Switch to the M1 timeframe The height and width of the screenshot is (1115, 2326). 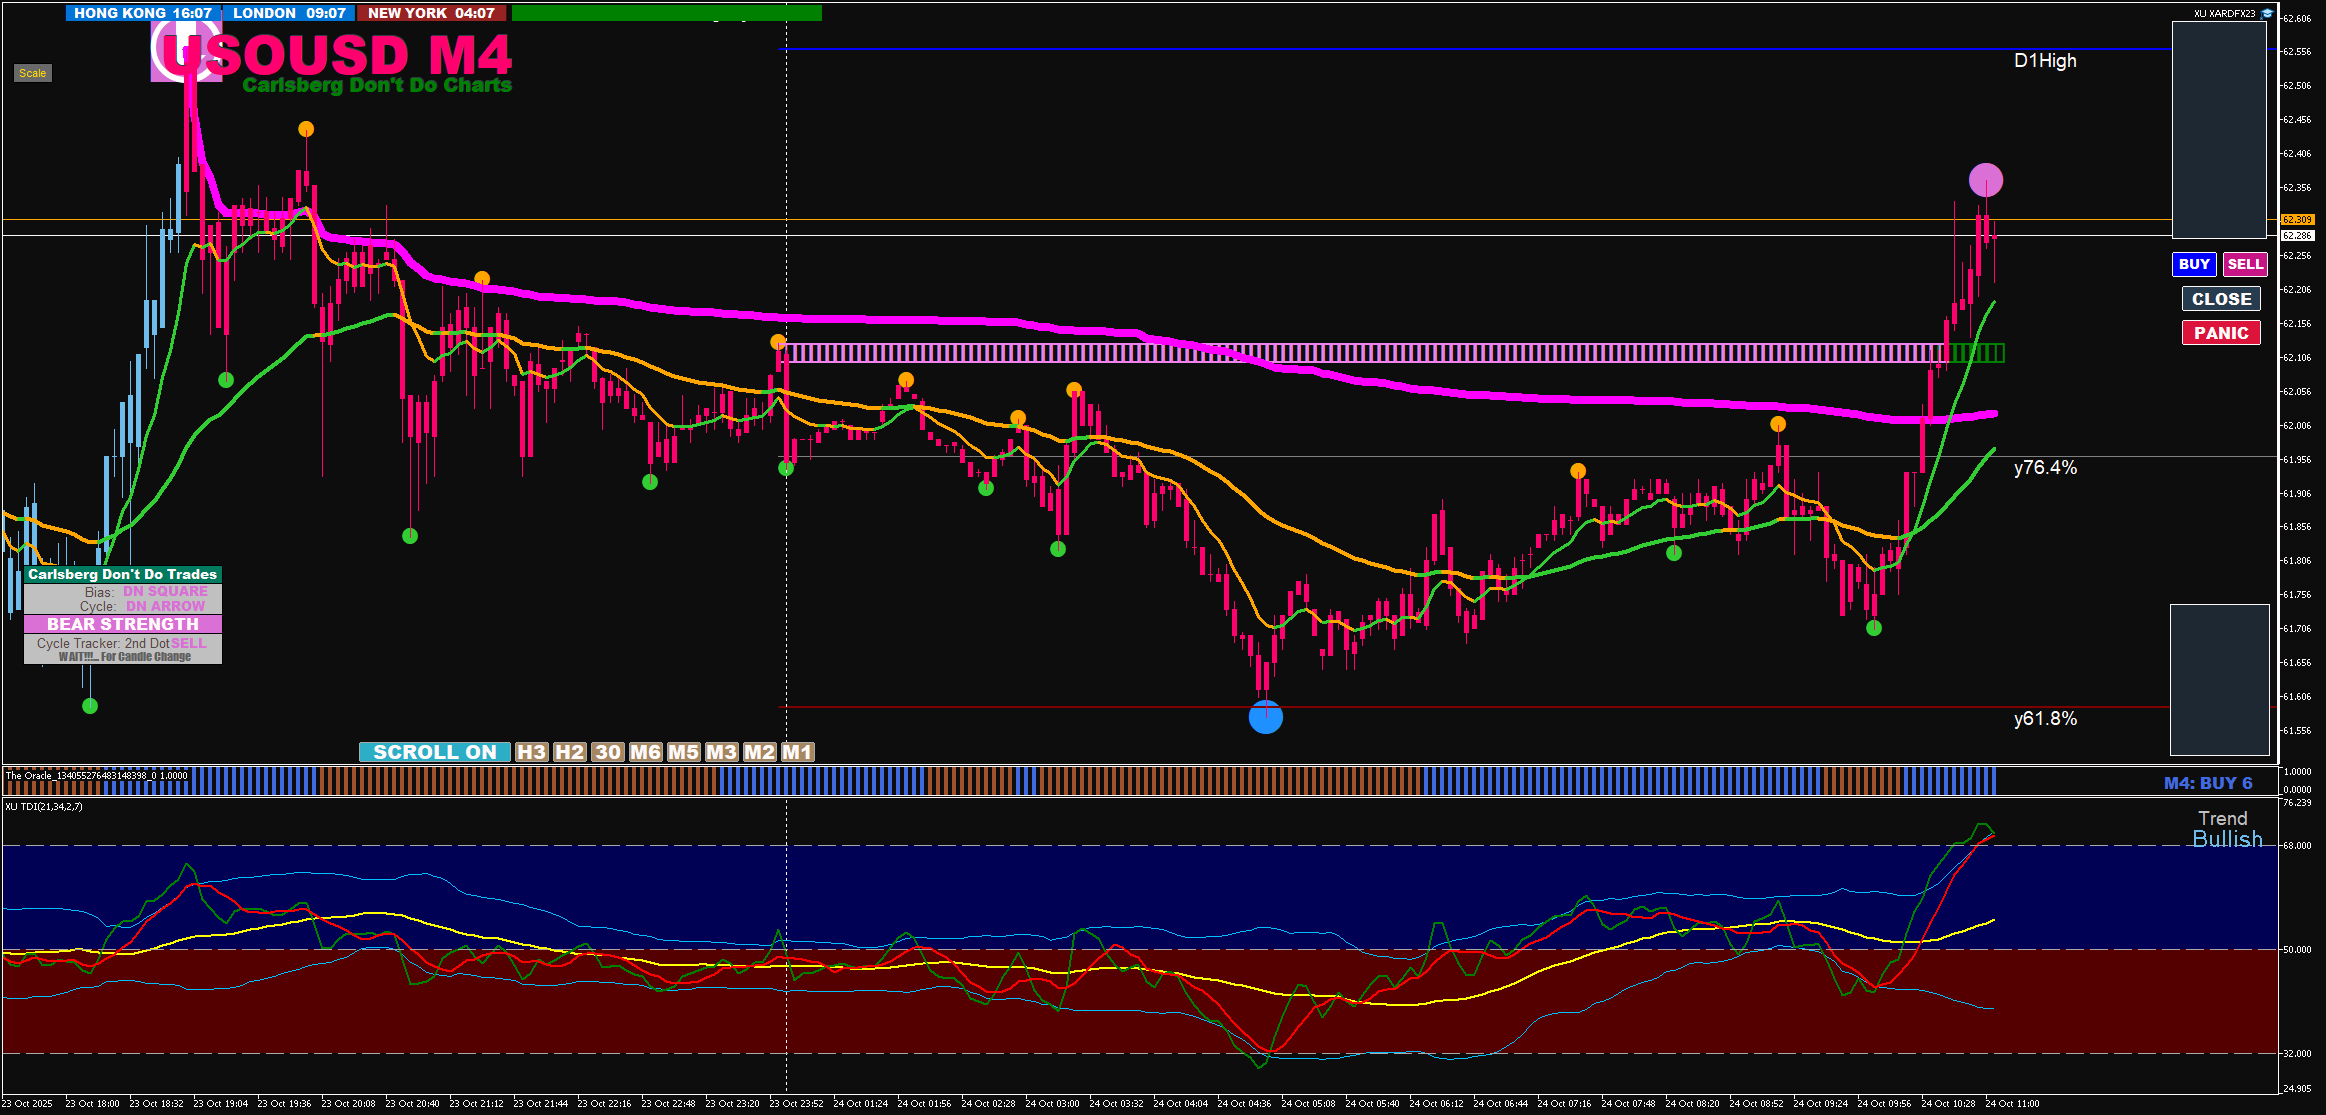click(x=797, y=752)
